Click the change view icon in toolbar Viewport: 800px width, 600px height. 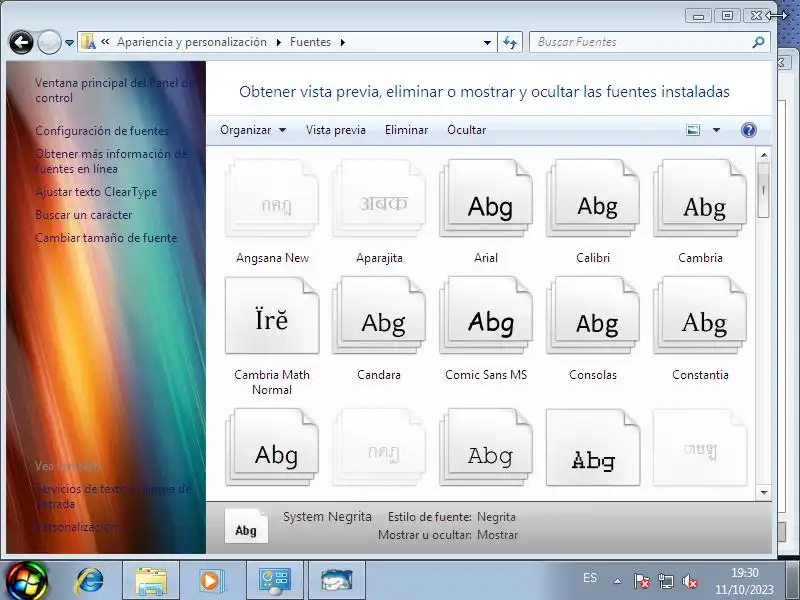[x=693, y=130]
